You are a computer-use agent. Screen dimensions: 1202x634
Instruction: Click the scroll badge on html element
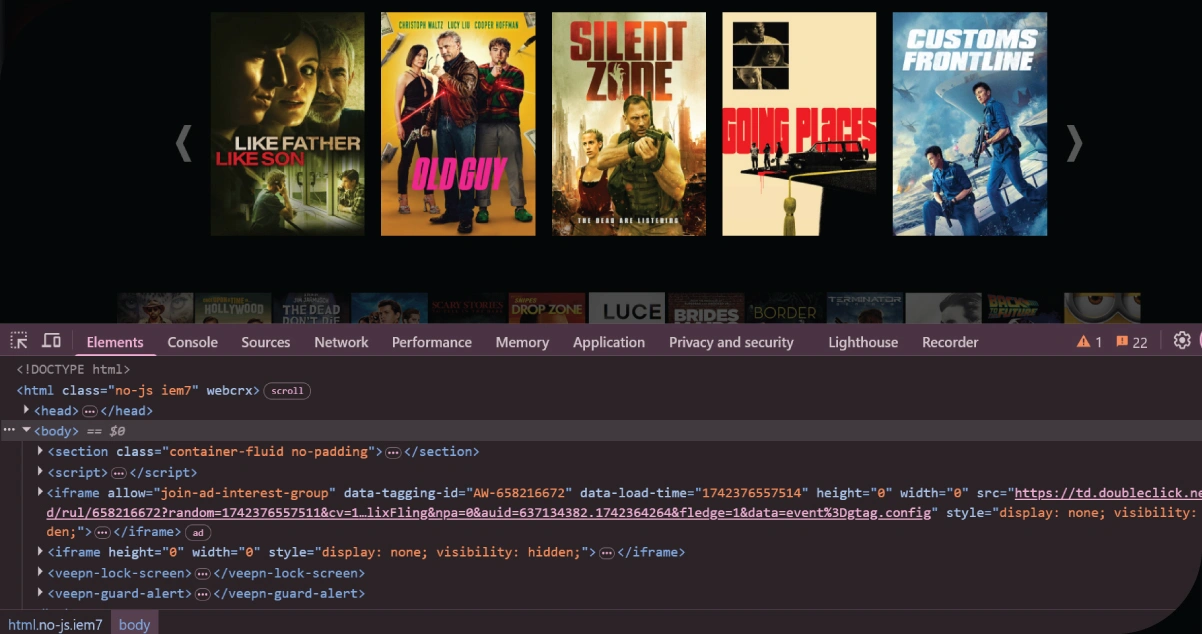point(287,391)
